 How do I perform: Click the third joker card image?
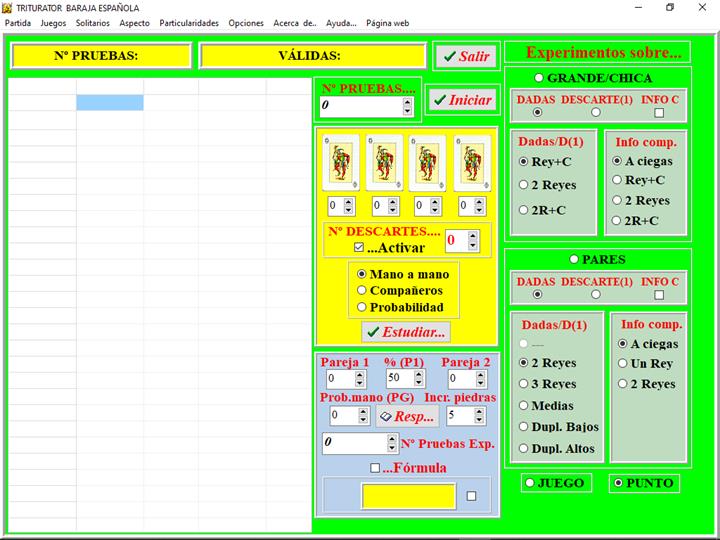pyautogui.click(x=428, y=162)
